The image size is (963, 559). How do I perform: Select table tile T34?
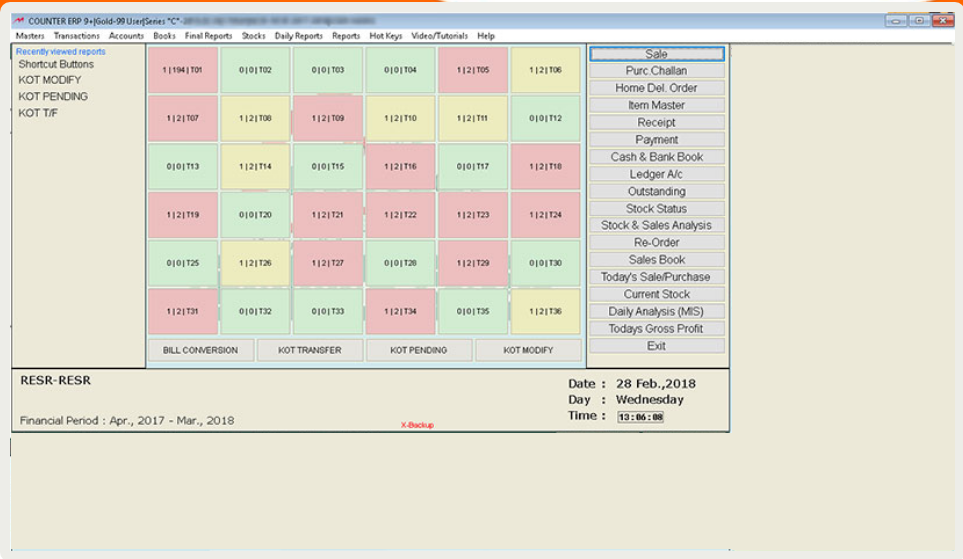coord(400,311)
